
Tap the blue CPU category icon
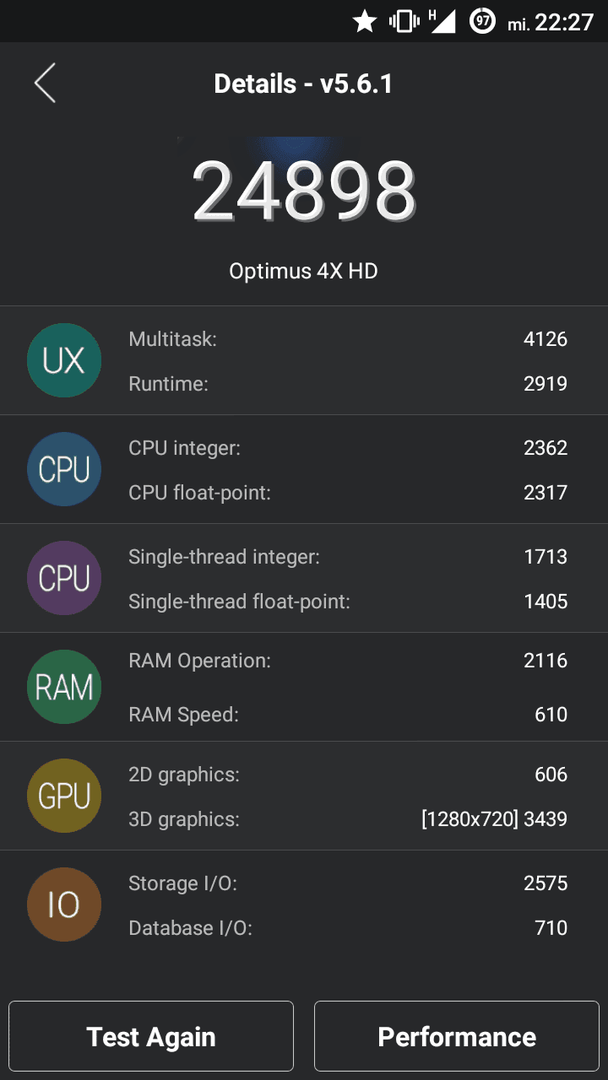tap(64, 469)
